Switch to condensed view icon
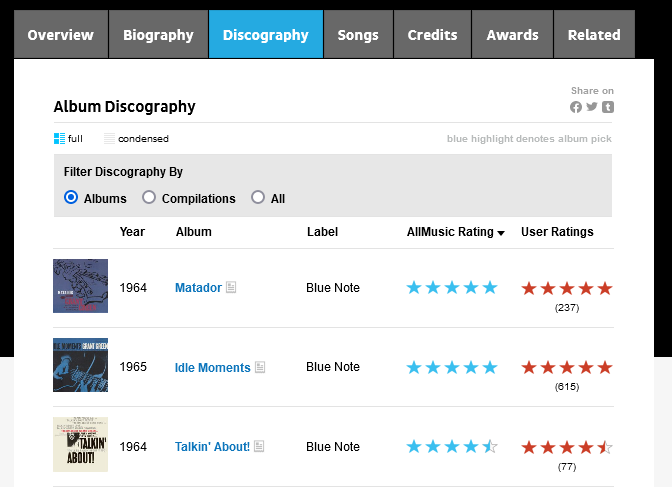This screenshot has height=487, width=672. (110, 138)
